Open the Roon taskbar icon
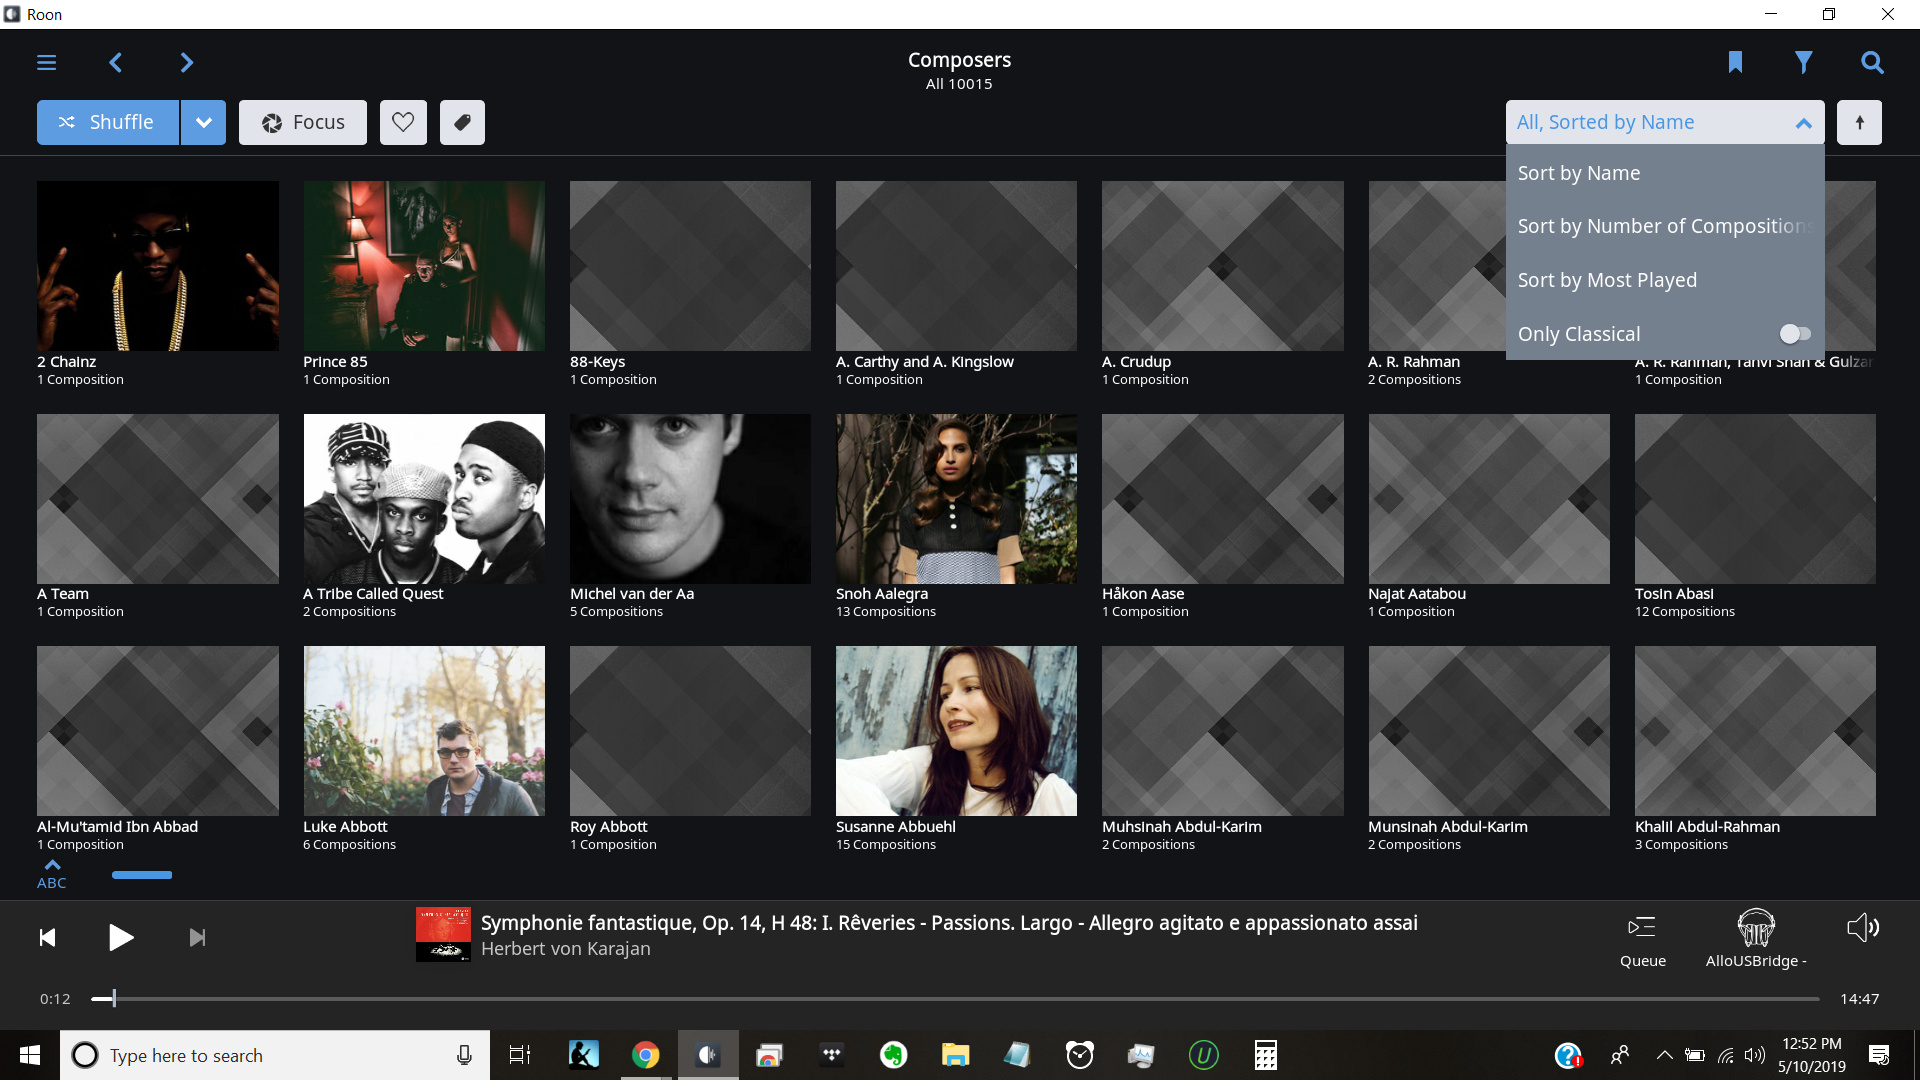The width and height of the screenshot is (1920, 1080). (707, 1055)
